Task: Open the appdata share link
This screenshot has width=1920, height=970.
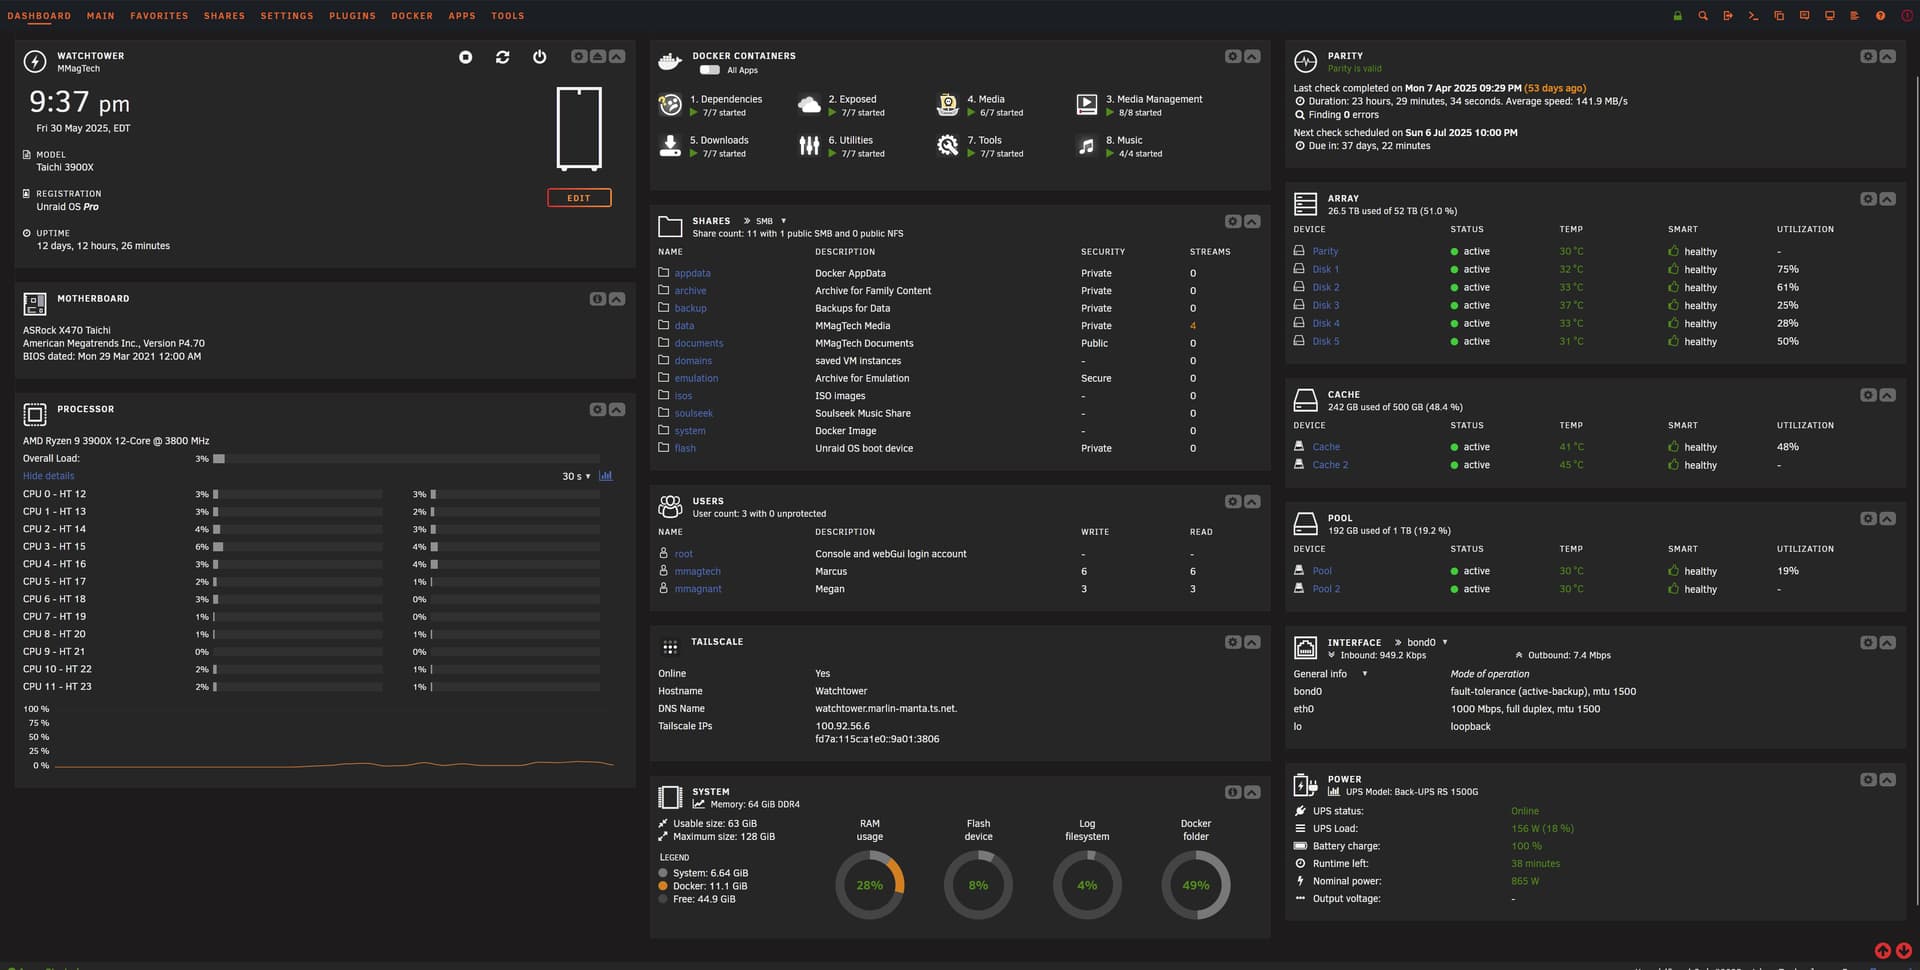Action: click(x=692, y=273)
